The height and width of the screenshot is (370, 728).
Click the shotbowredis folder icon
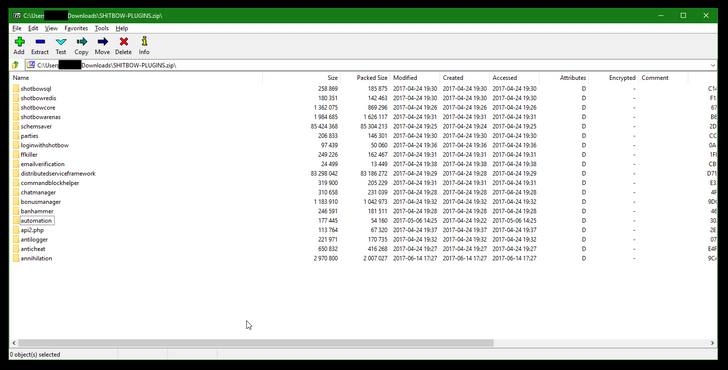16,98
